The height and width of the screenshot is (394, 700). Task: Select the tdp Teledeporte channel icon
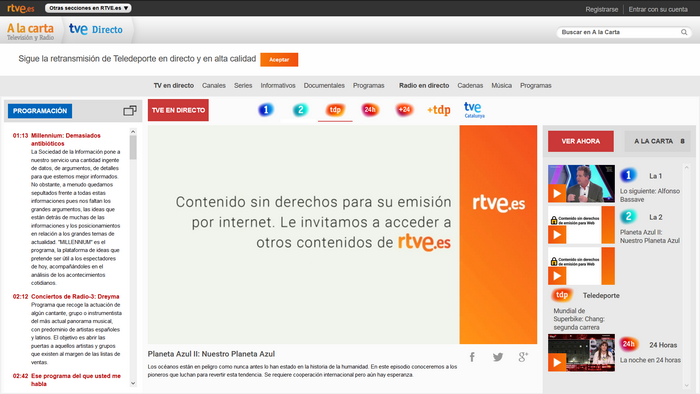(x=335, y=110)
